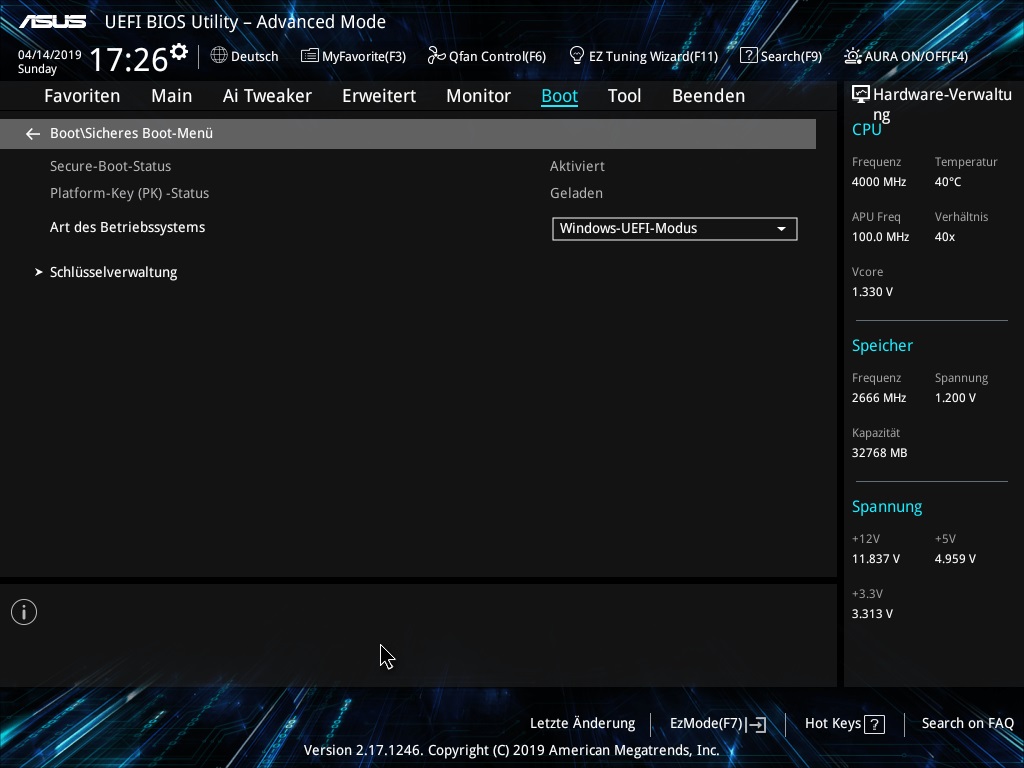Click the 04/14/2019 date
This screenshot has height=768, width=1024.
[50, 55]
